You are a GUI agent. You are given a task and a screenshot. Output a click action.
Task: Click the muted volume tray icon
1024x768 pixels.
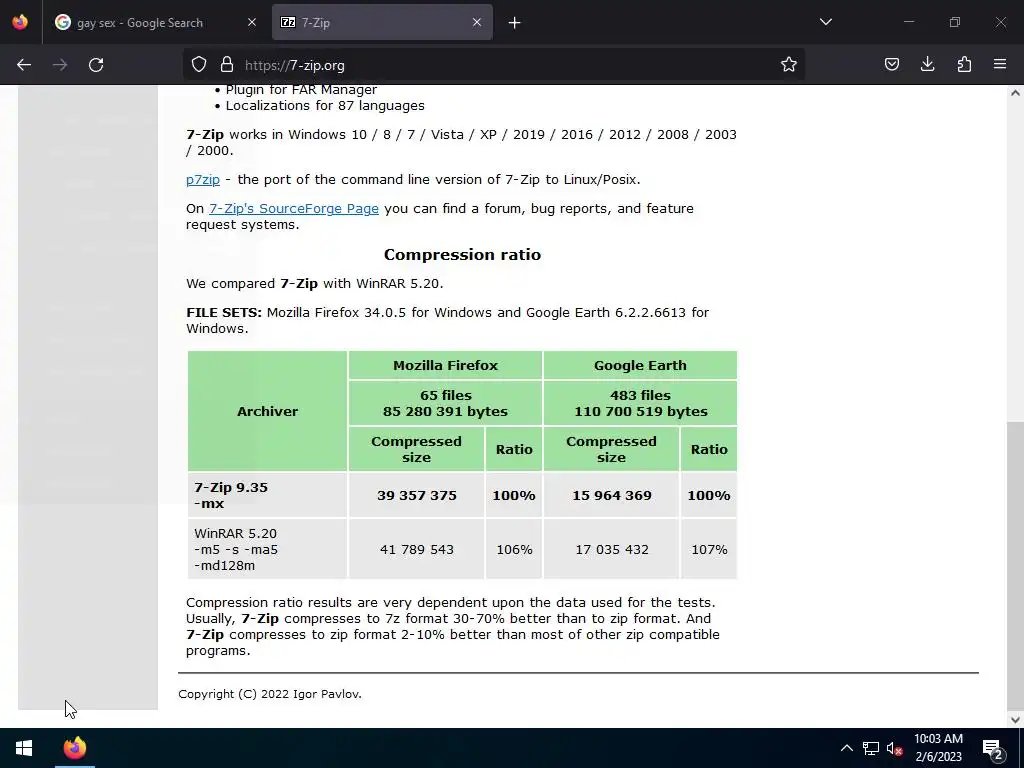[x=894, y=748]
